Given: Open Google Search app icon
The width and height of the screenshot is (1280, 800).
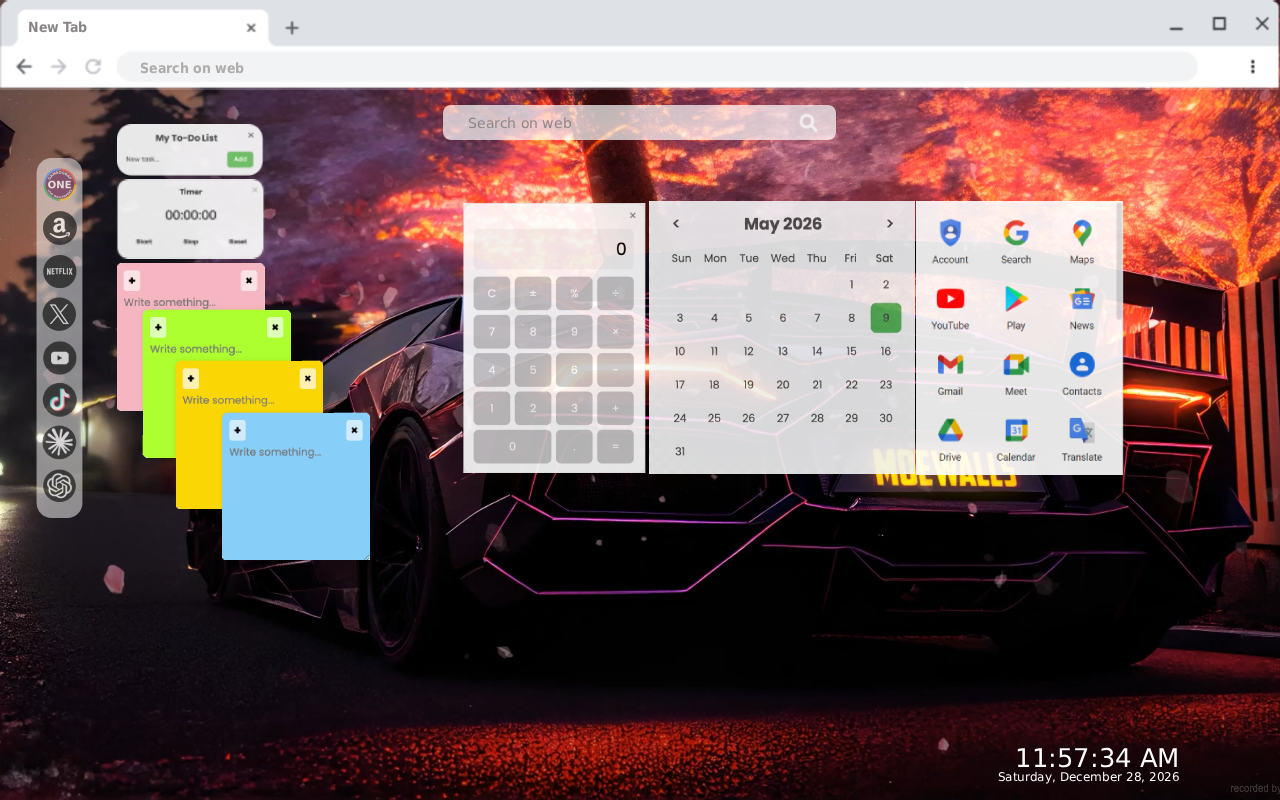Looking at the screenshot, I should (1016, 242).
